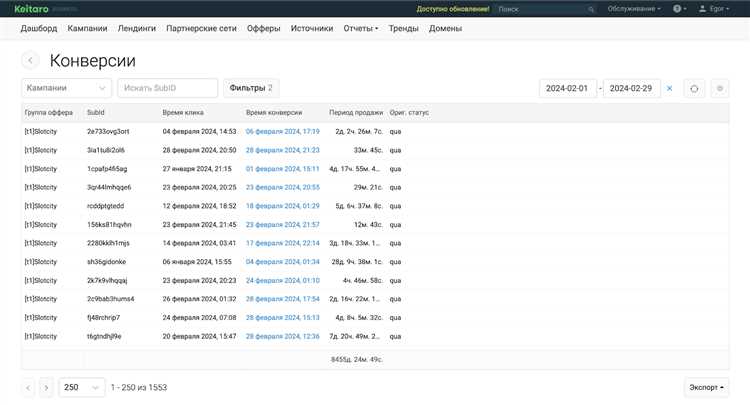This screenshot has width=750, height=405.
Task: Click click time 06 января 2024, 15:55
Action: pos(197,262)
